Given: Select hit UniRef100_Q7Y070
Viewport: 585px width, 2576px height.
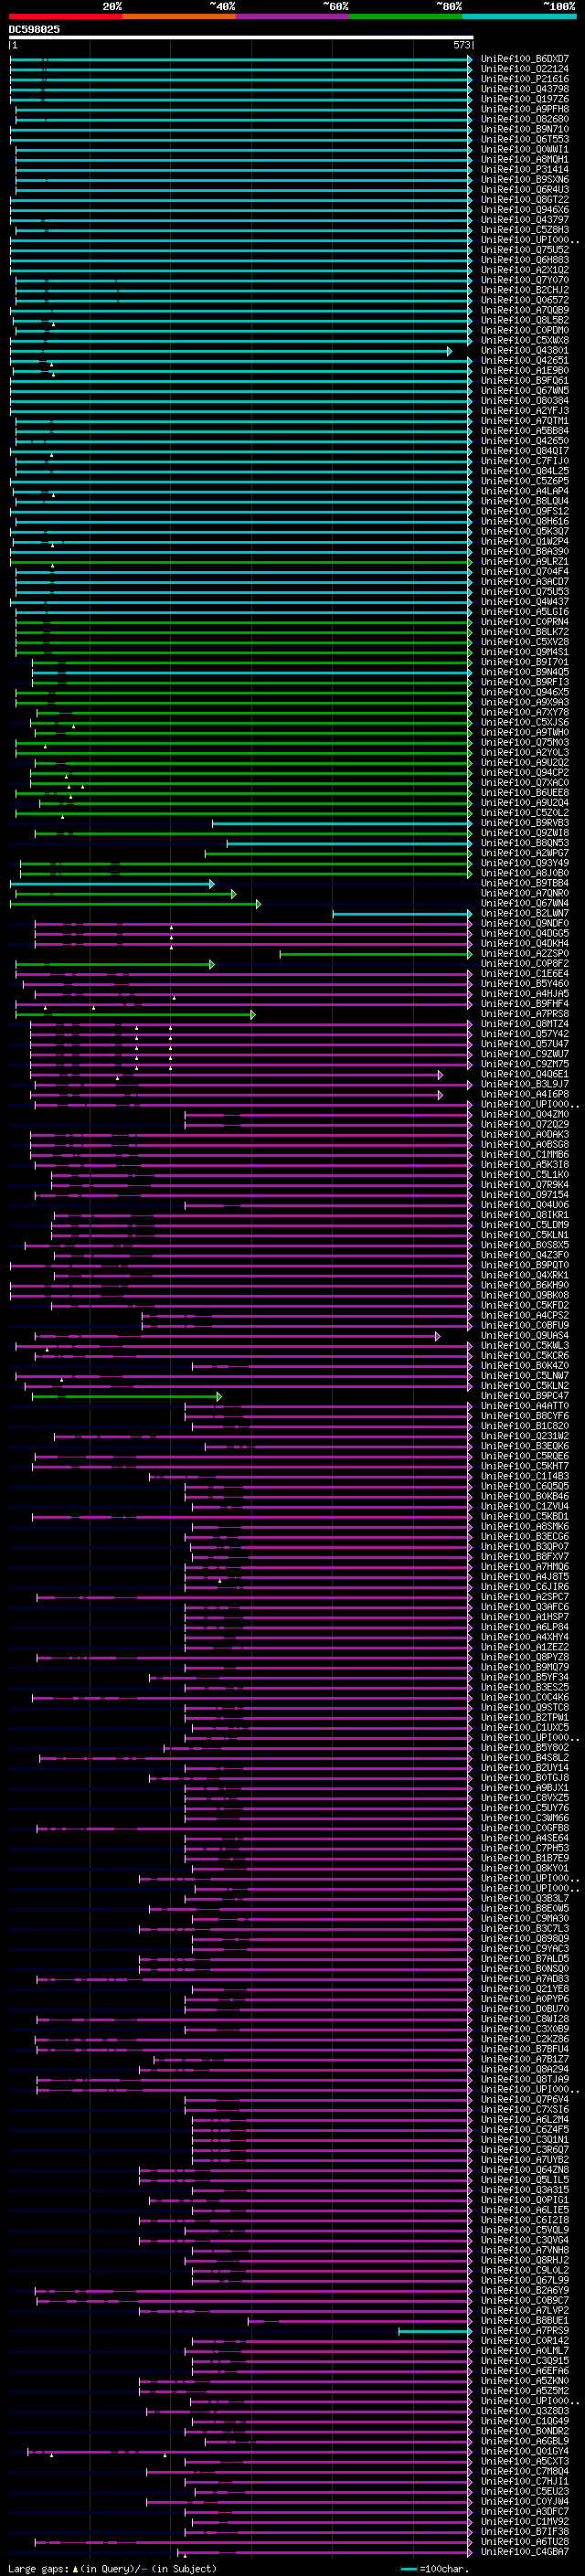Looking at the screenshot, I should pos(525,280).
